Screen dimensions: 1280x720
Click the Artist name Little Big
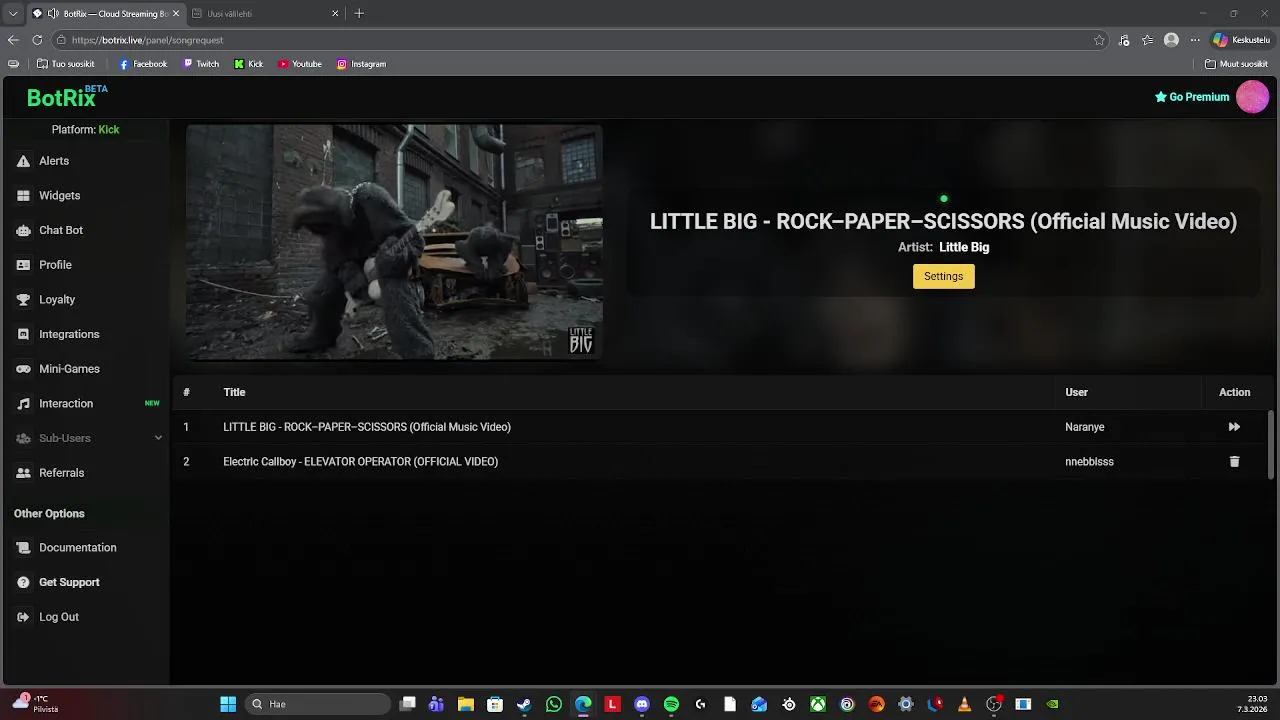pyautogui.click(x=964, y=247)
